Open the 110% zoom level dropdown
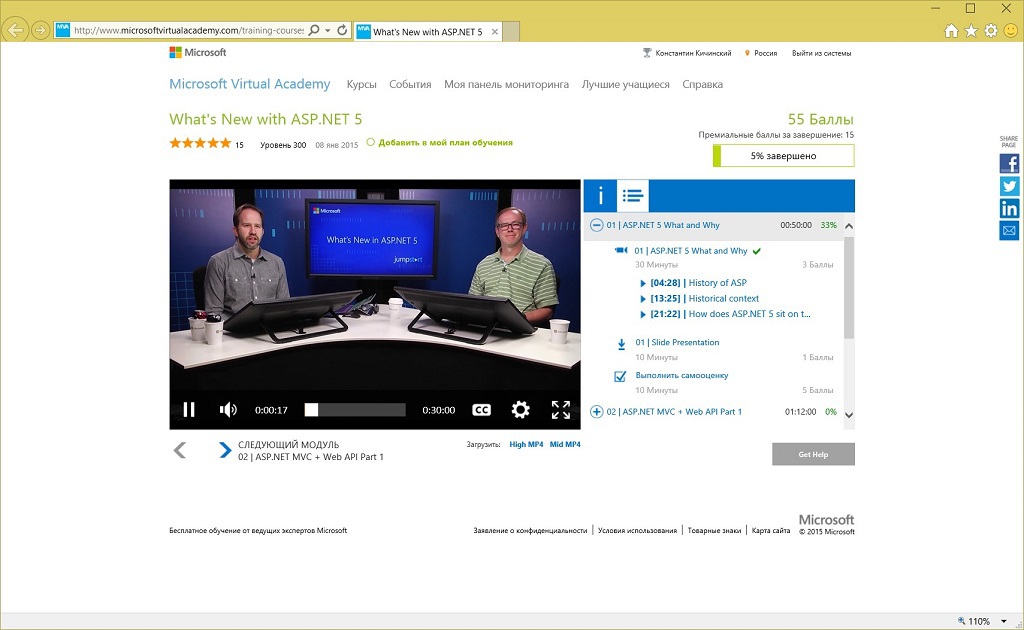 click(1003, 622)
